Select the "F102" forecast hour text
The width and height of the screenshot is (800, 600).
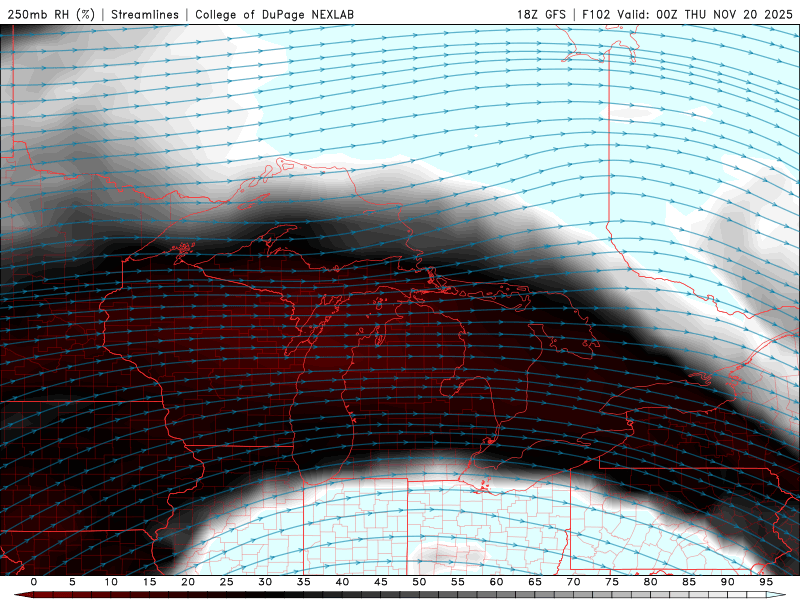coord(596,14)
